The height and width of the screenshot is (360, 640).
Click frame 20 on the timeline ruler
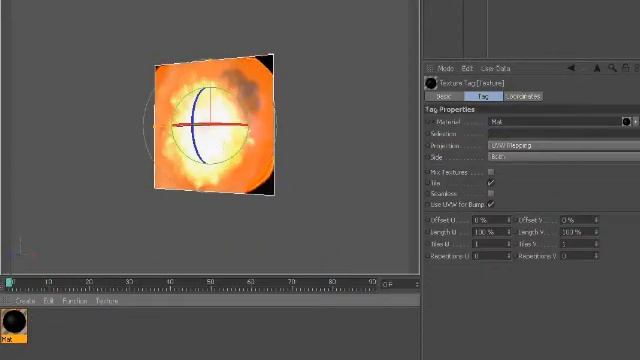89,282
